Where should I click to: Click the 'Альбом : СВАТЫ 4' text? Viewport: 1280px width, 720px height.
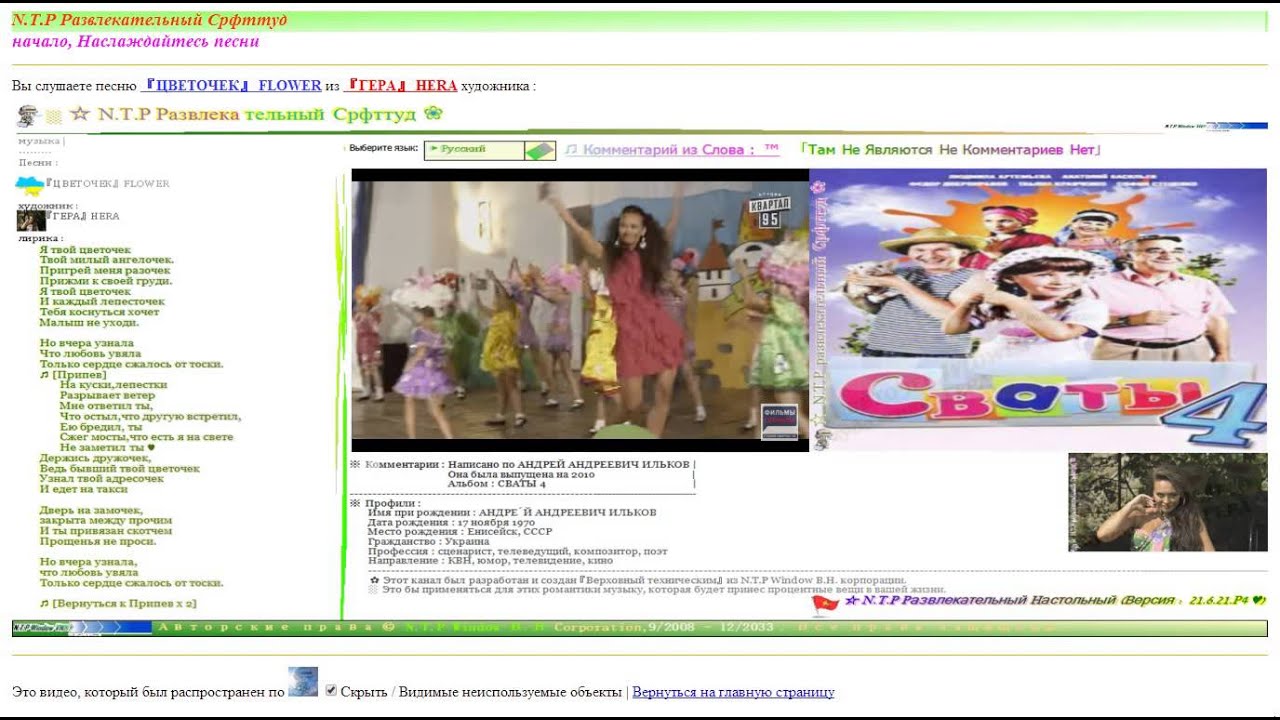[497, 484]
